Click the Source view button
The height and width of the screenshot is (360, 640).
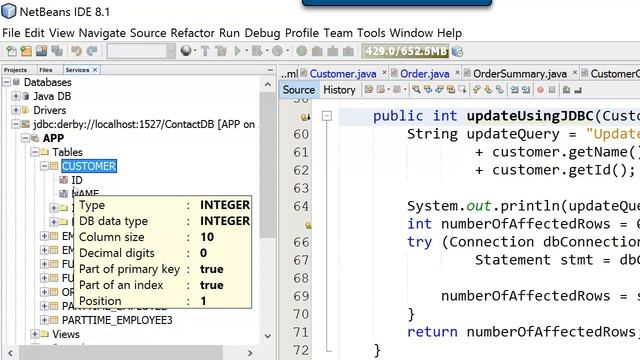click(299, 90)
